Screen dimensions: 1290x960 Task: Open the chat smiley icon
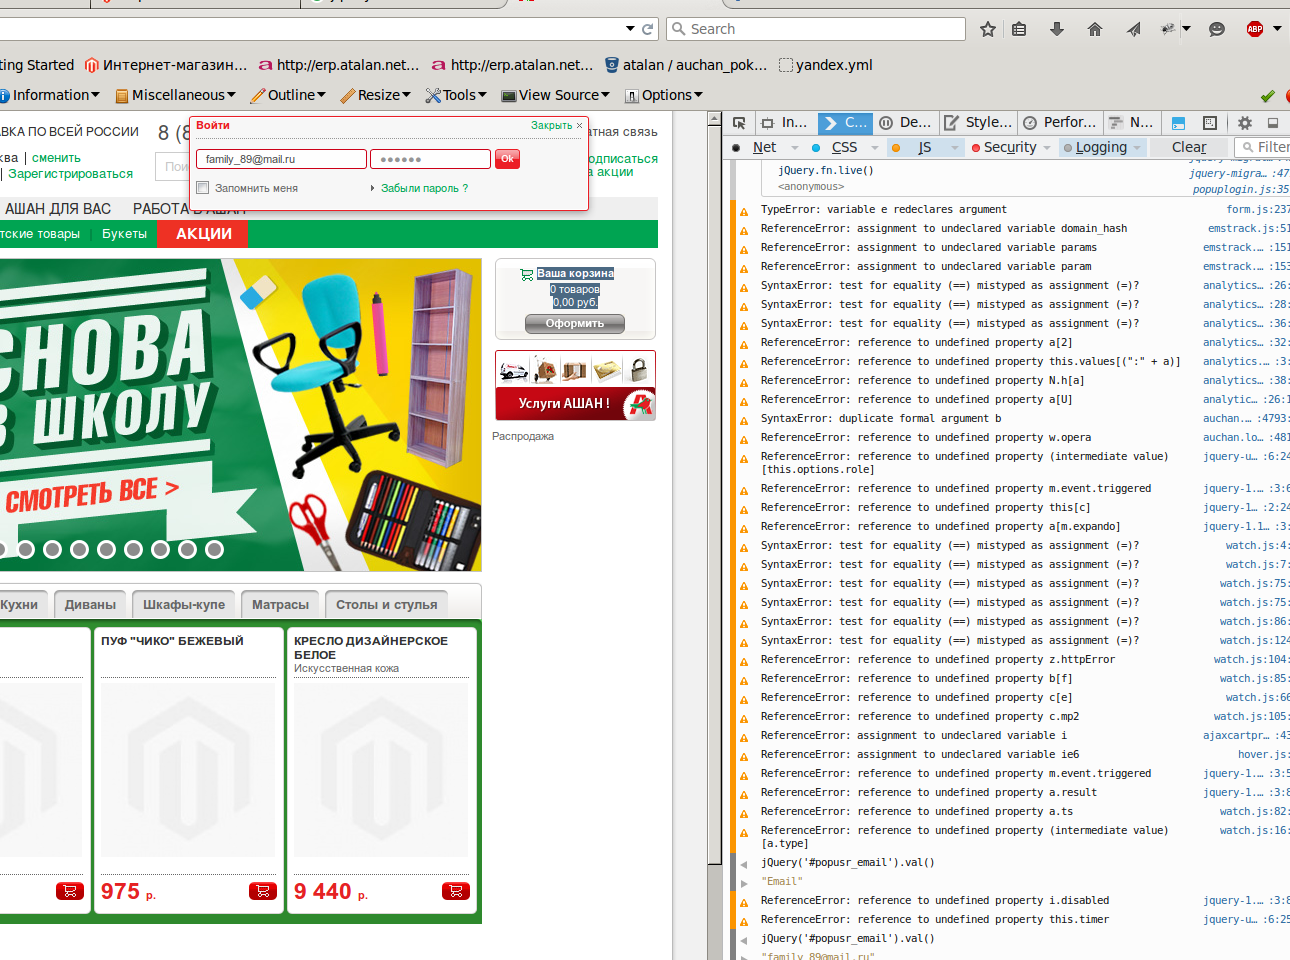pos(1217,29)
